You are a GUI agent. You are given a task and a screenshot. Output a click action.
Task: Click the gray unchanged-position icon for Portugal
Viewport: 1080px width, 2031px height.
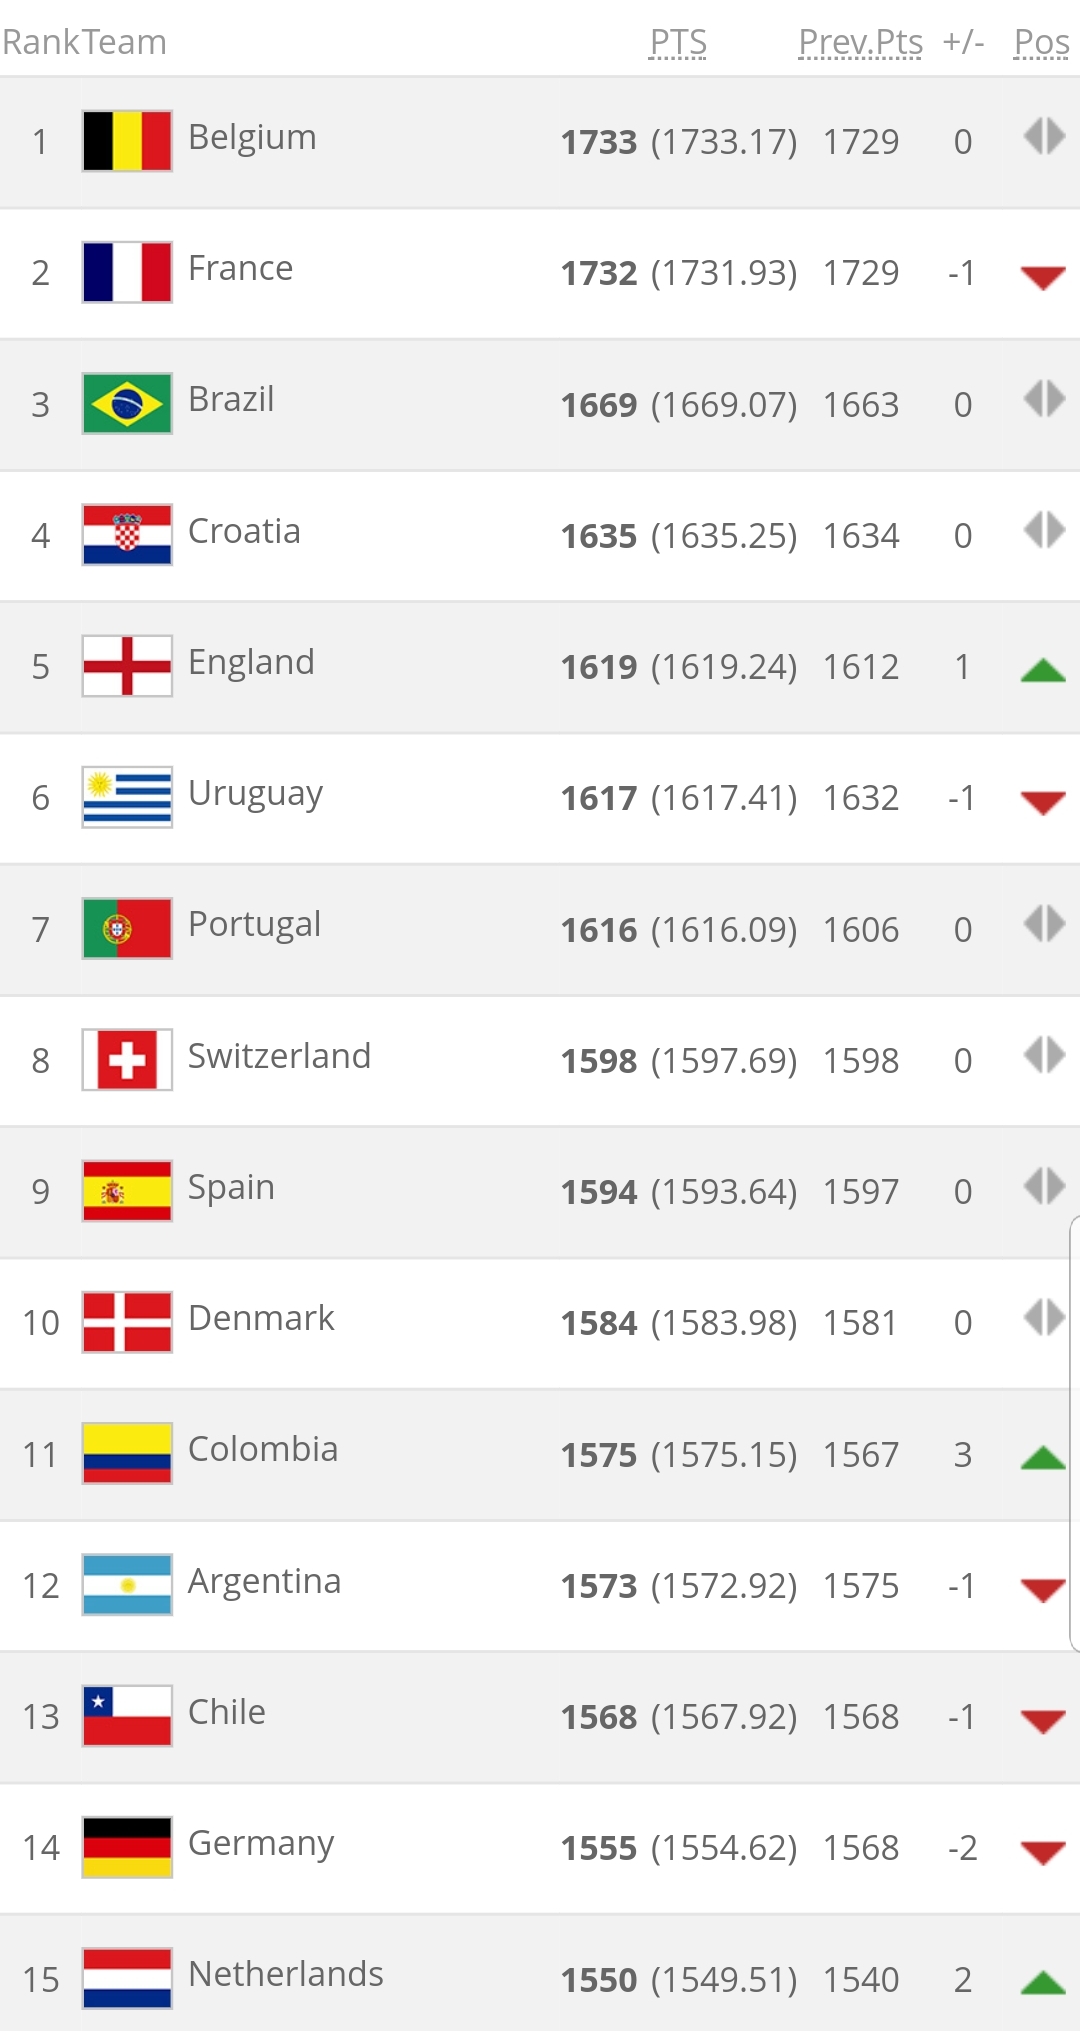click(x=1045, y=923)
